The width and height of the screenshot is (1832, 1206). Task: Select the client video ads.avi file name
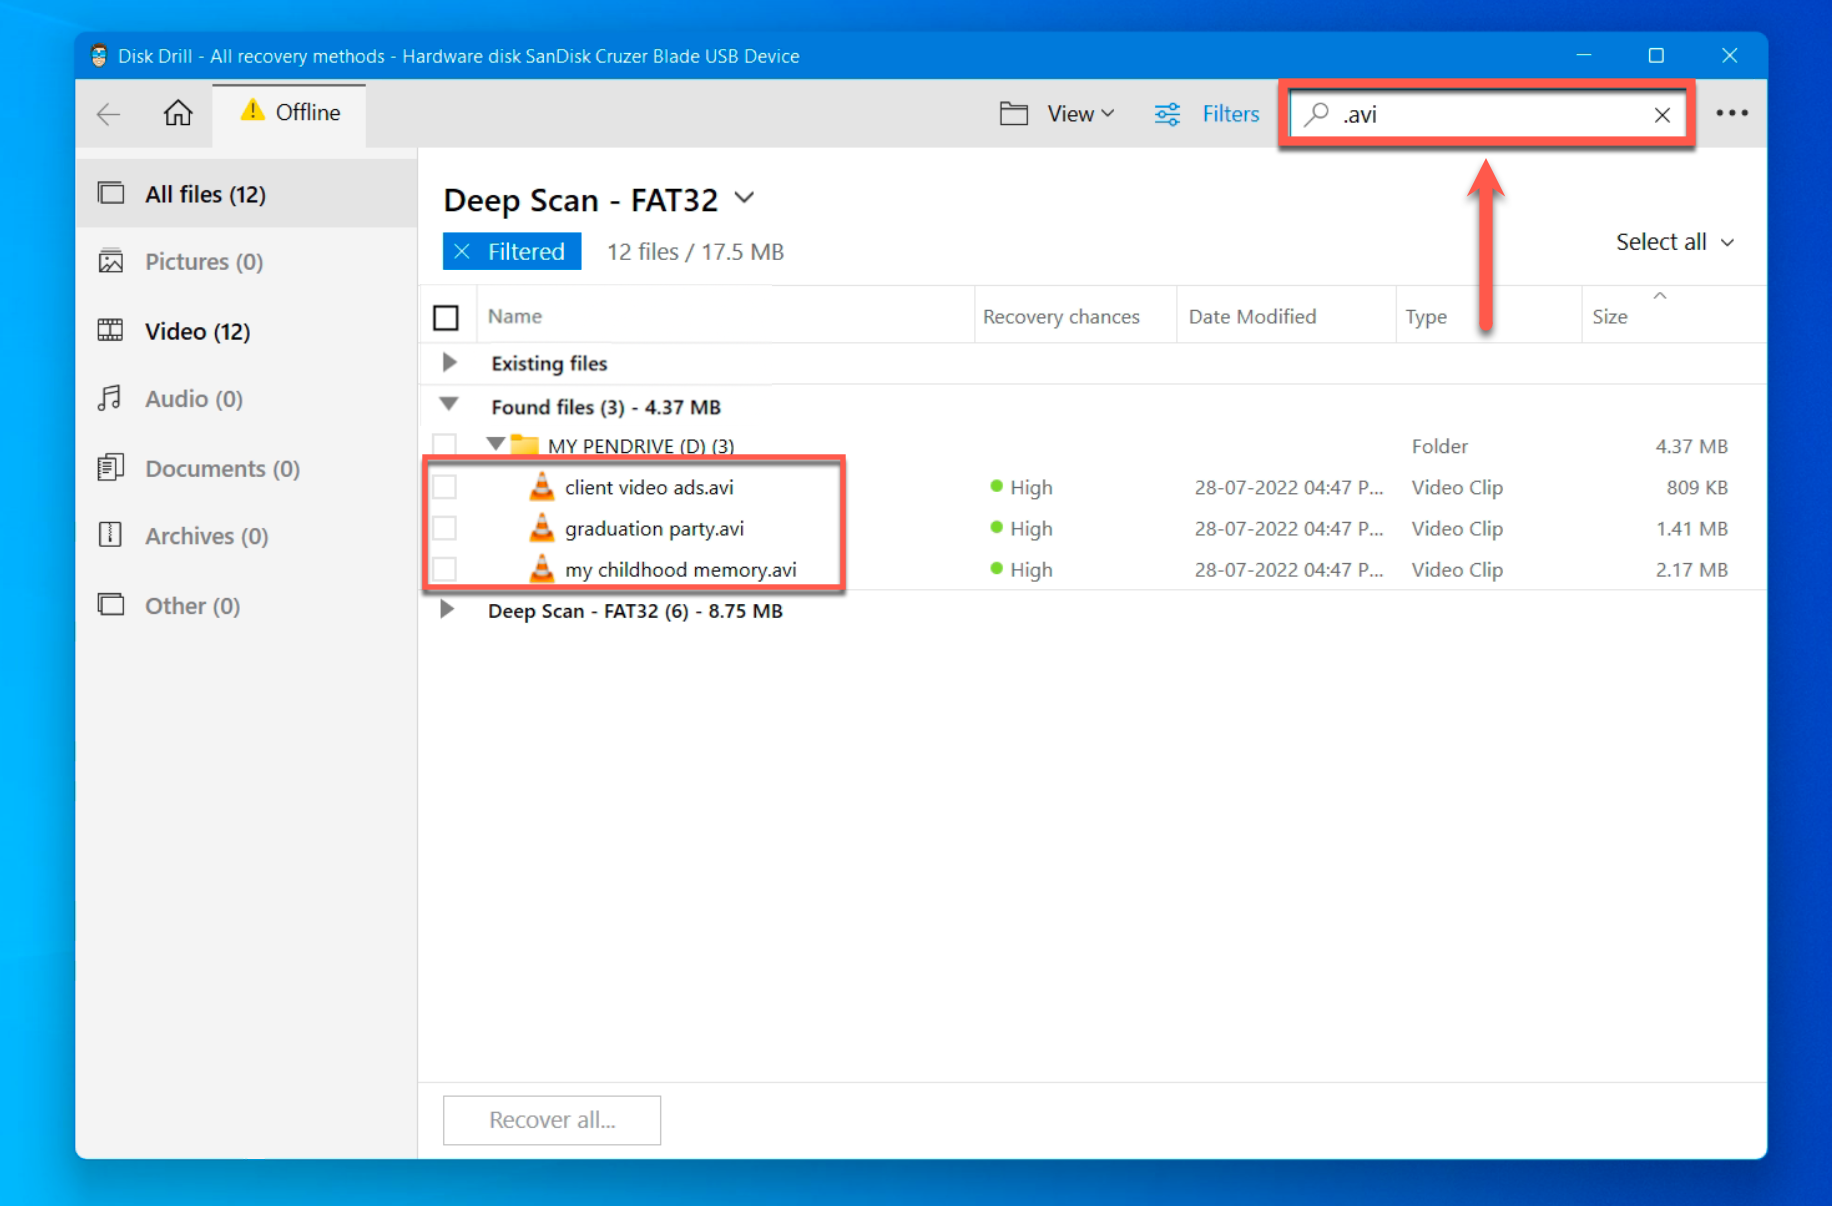click(649, 487)
